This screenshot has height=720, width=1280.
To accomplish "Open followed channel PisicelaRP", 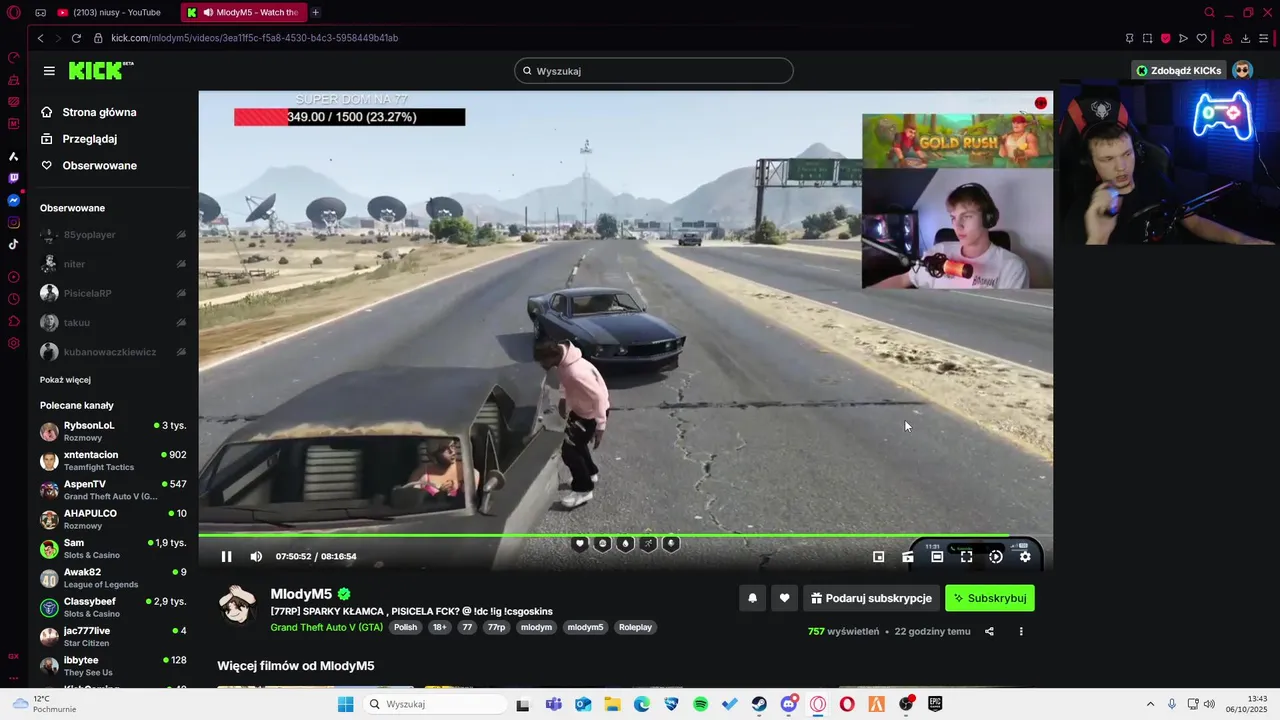I will pos(113,293).
